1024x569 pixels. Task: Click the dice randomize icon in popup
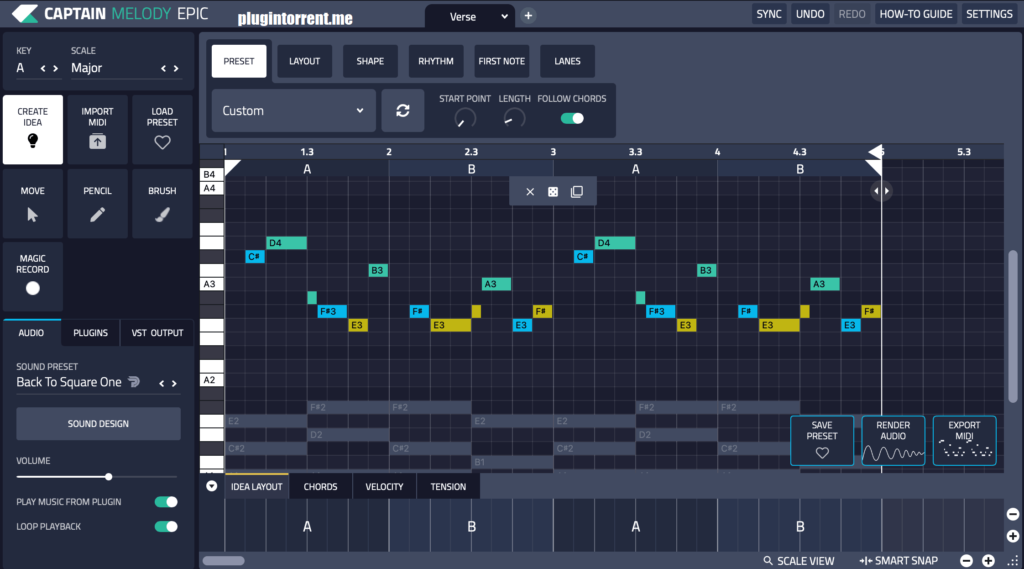pyautogui.click(x=553, y=191)
